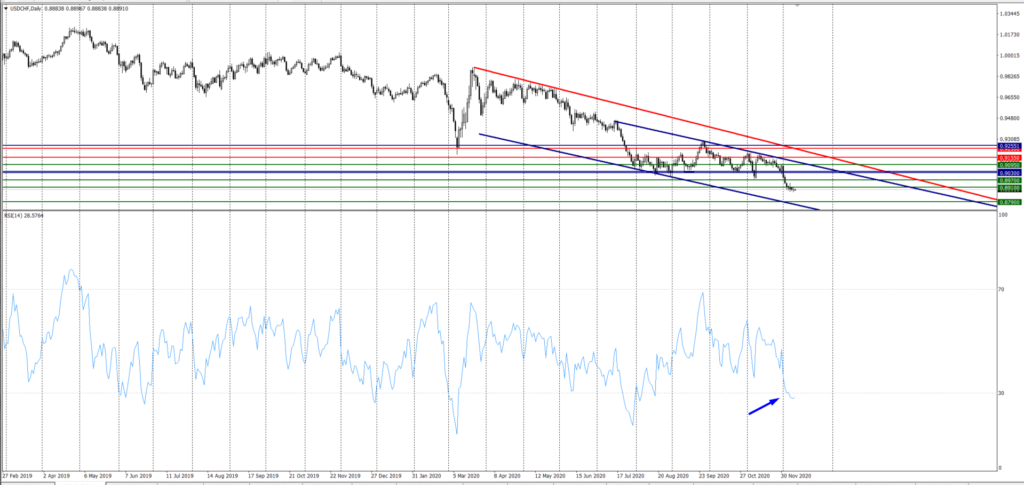Click the RSI 30 level scale label
This screenshot has height=485, width=1024.
pos(1001,393)
